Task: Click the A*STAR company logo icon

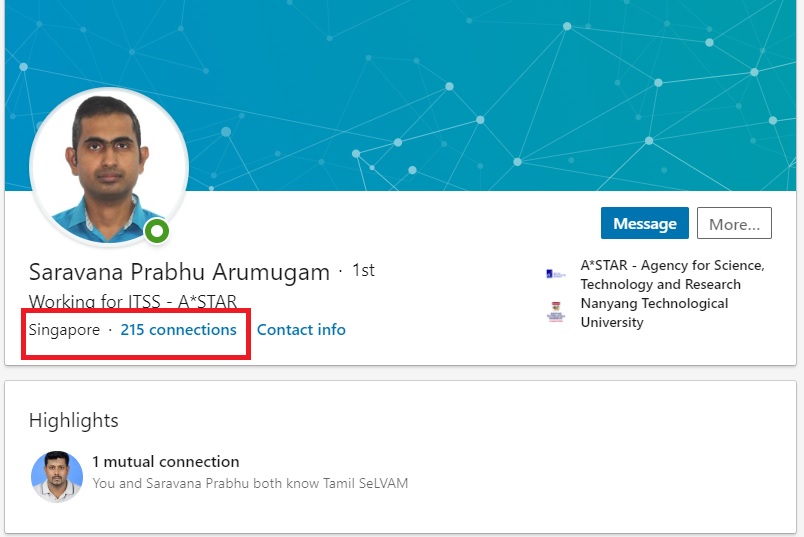Action: click(555, 274)
